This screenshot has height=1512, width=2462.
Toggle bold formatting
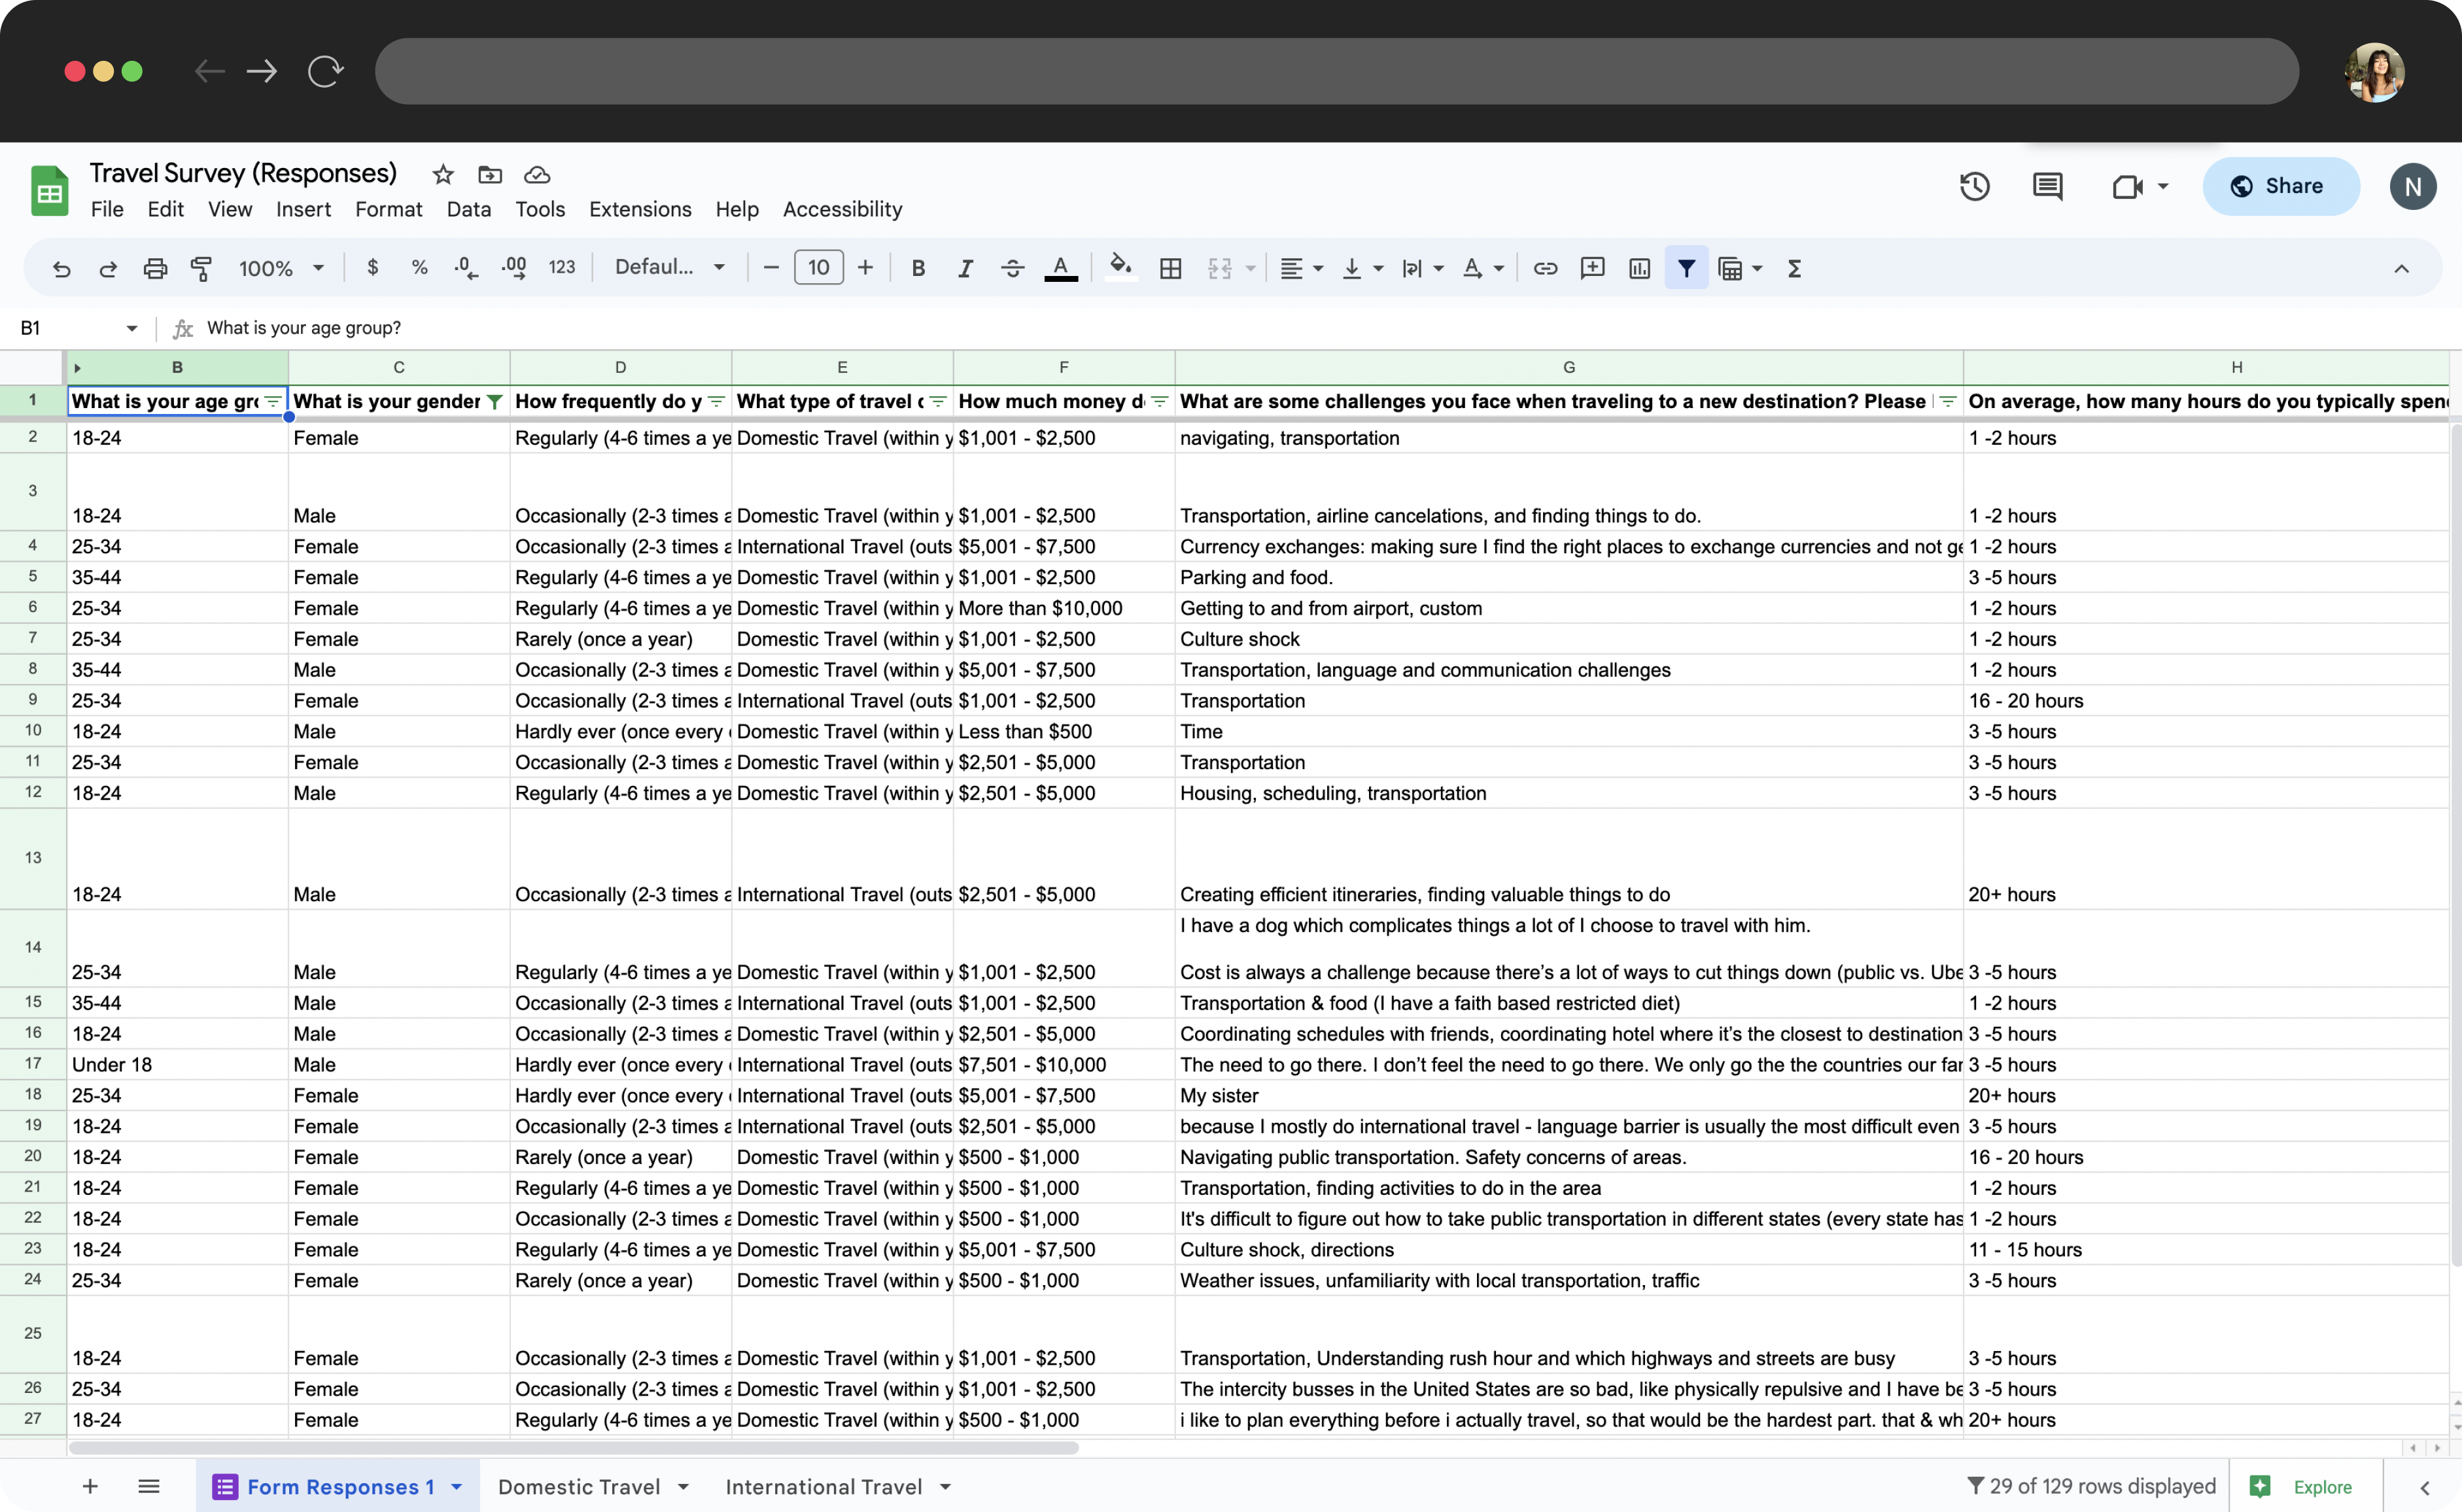point(918,268)
